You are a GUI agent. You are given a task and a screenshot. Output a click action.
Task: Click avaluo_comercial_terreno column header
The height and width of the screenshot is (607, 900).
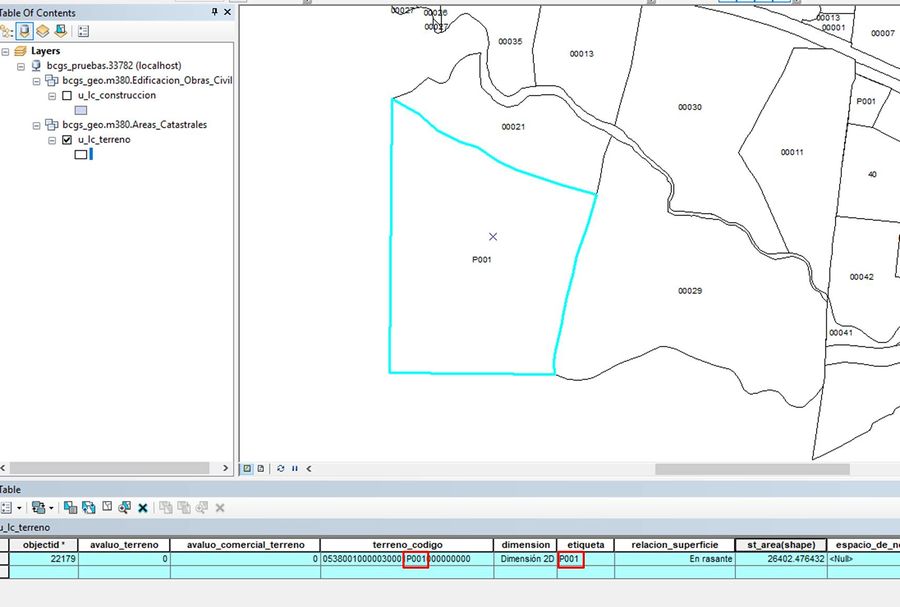(245, 544)
